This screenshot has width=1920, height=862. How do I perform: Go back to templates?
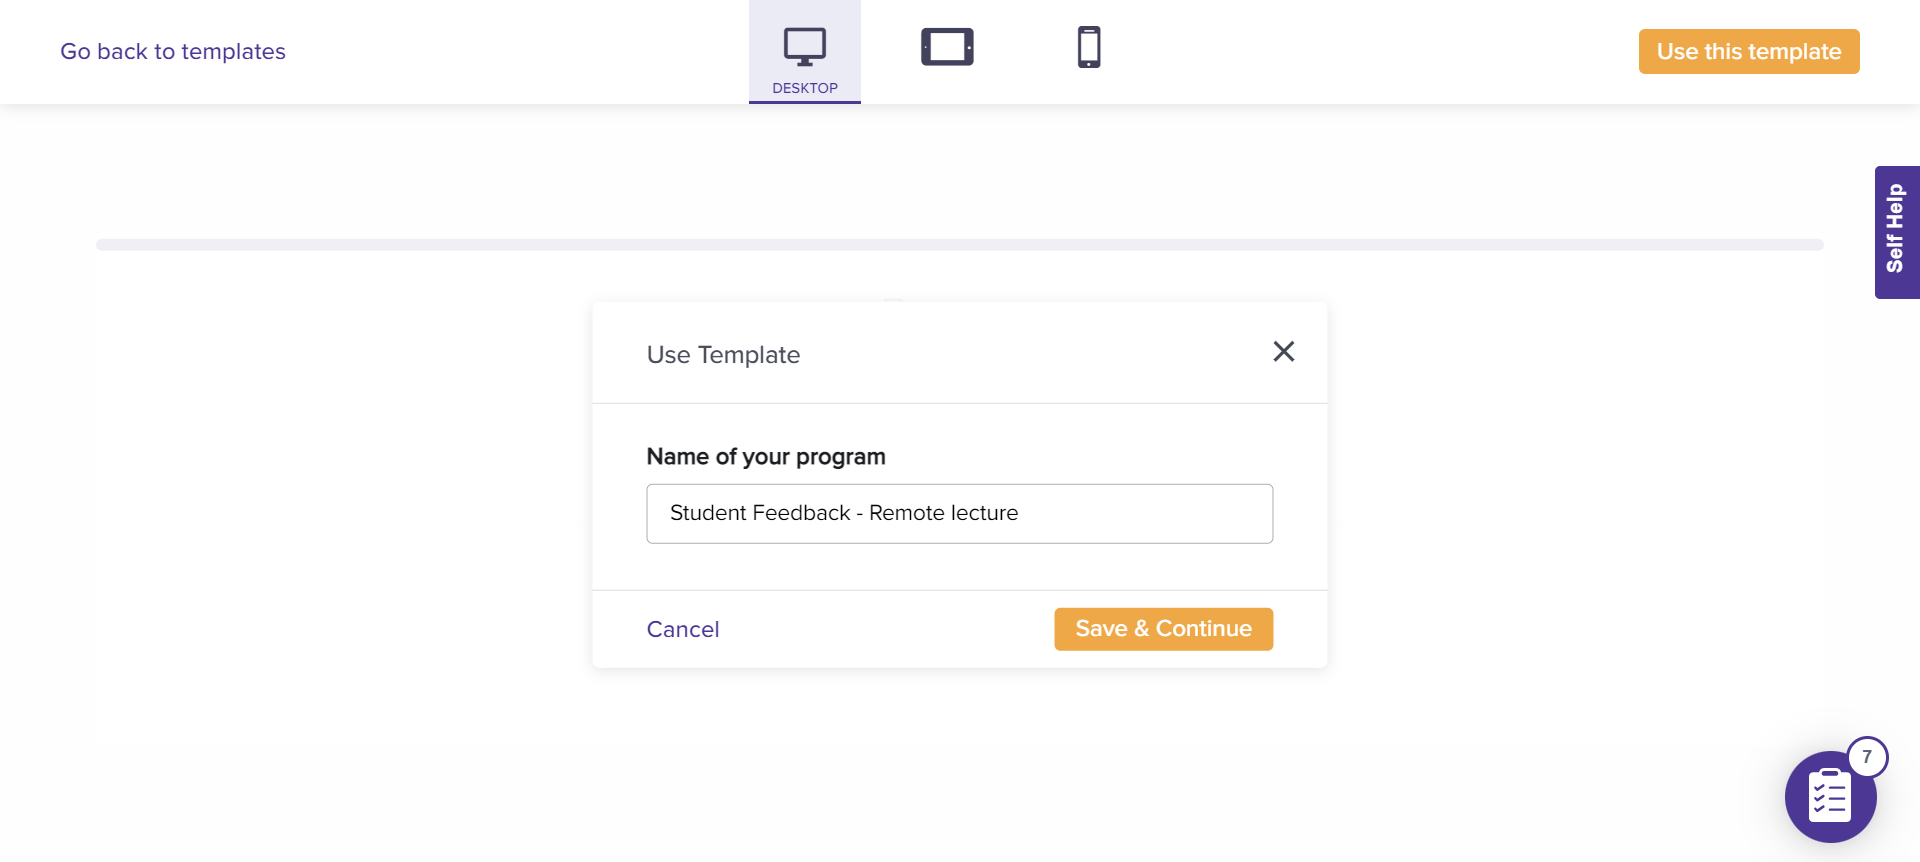(173, 52)
